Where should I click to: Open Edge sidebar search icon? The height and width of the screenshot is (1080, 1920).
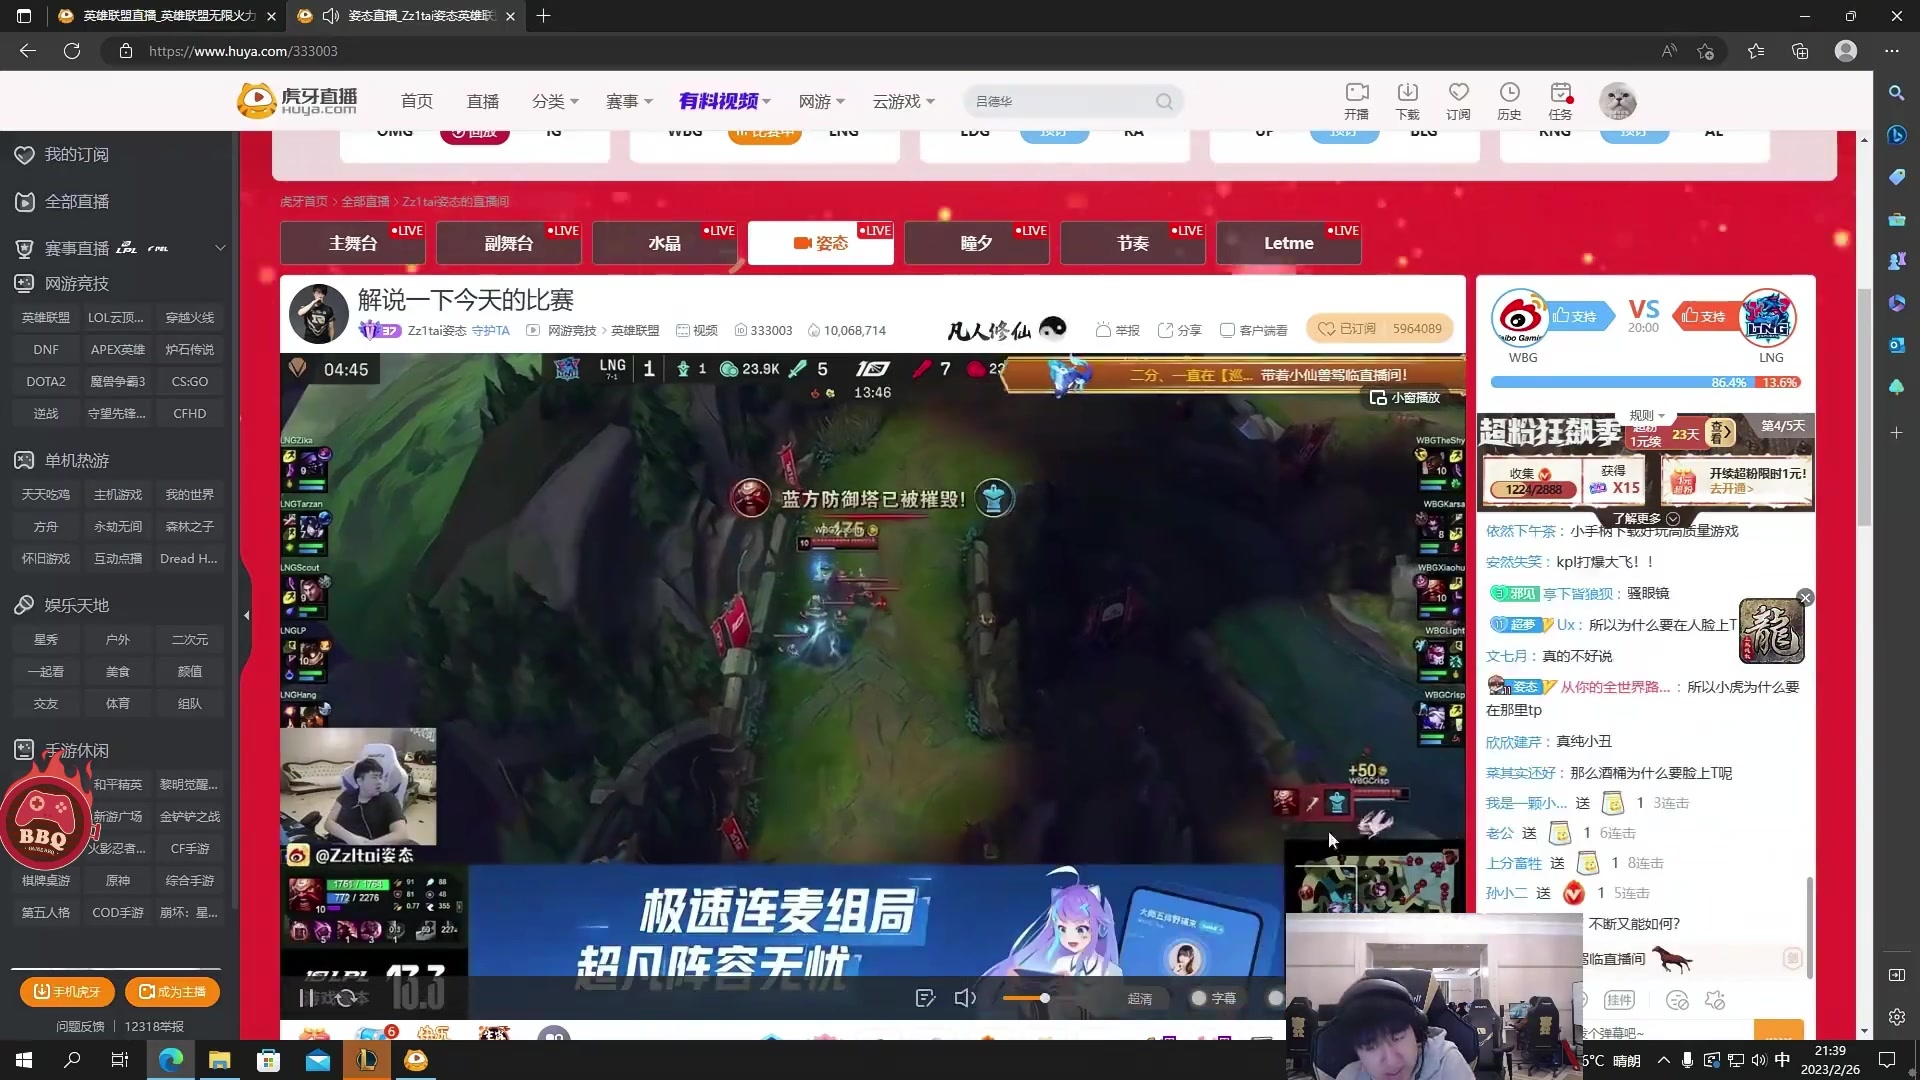click(x=1896, y=93)
